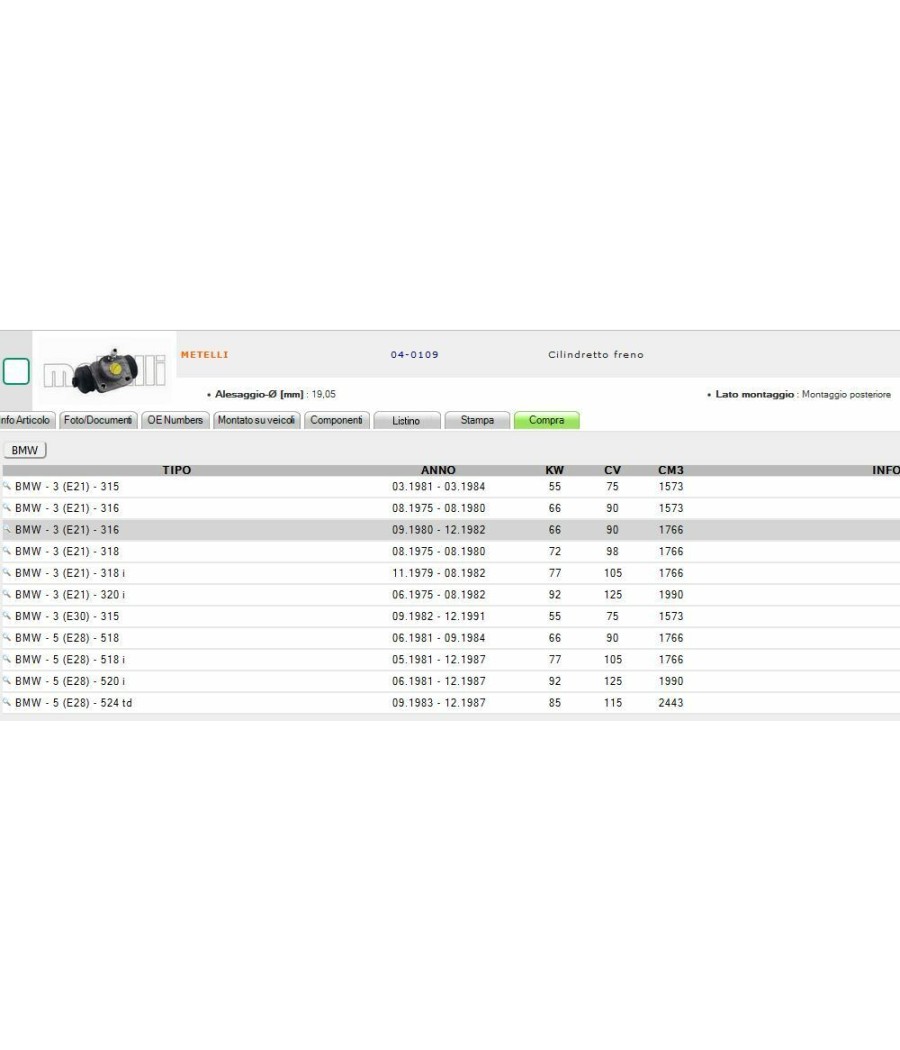Click the KW column header
900x1050 pixels.
pos(554,470)
